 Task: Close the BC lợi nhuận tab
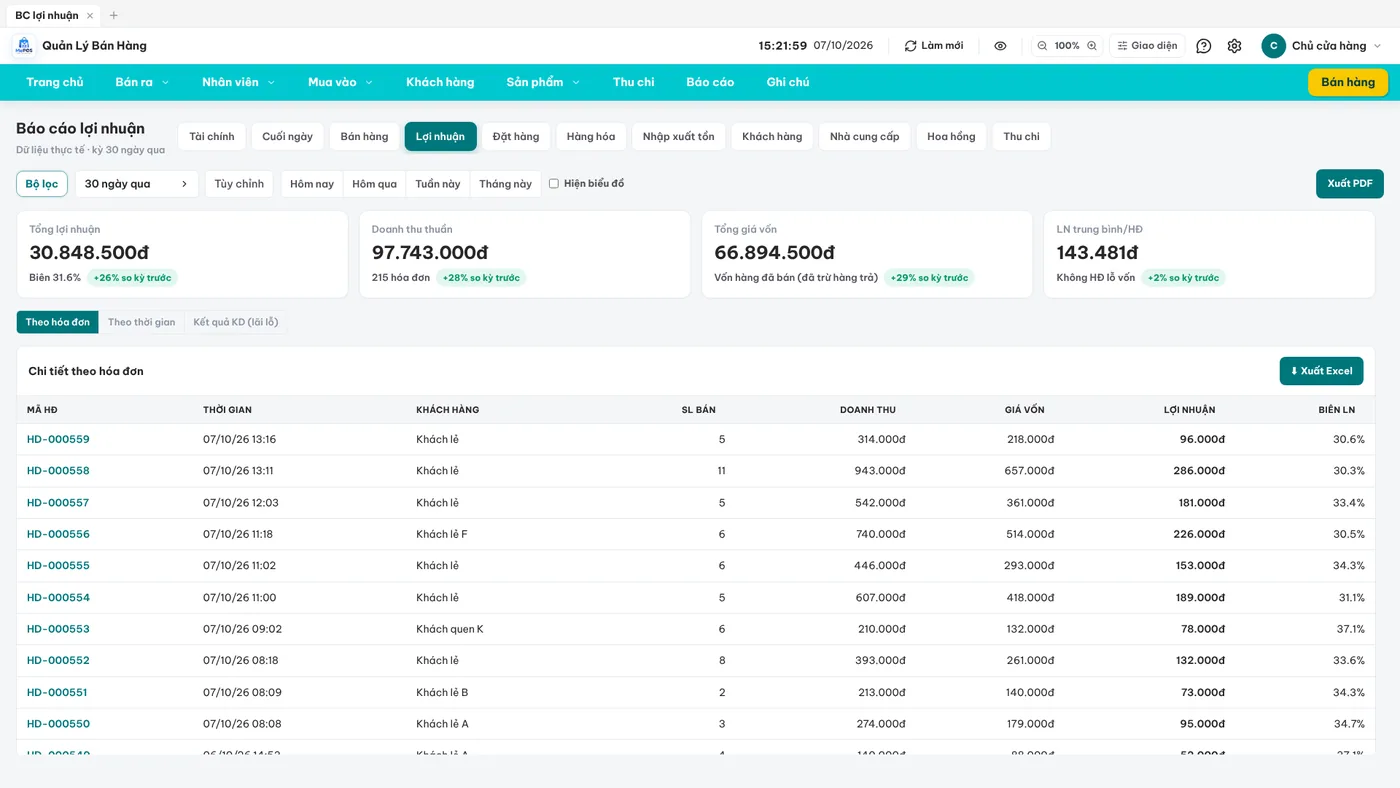pyautogui.click(x=90, y=16)
